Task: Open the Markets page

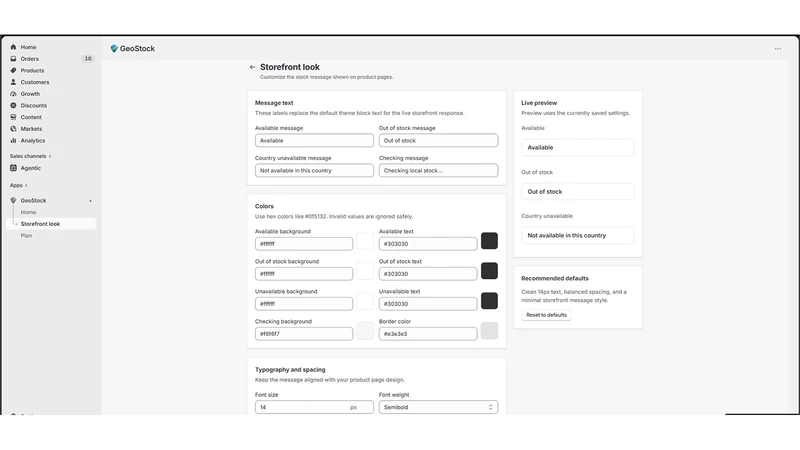Action: tap(31, 129)
